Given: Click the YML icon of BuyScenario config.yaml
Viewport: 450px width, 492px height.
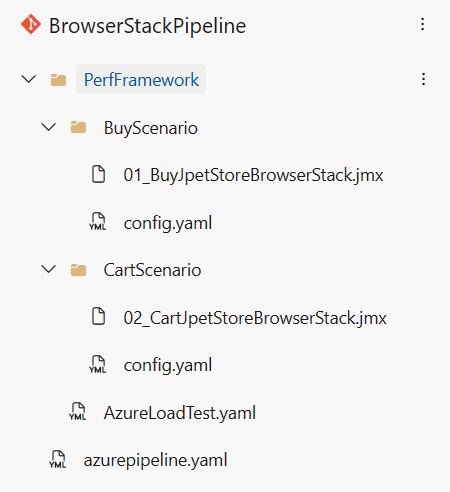Looking at the screenshot, I should click(98, 221).
